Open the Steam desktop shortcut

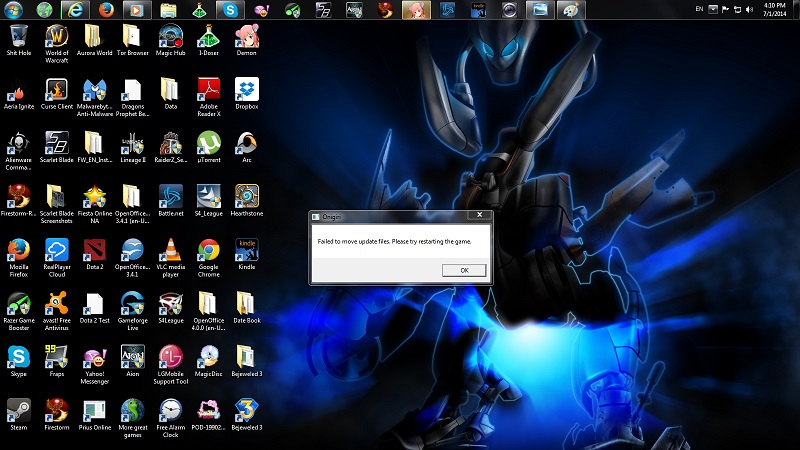pyautogui.click(x=19, y=415)
